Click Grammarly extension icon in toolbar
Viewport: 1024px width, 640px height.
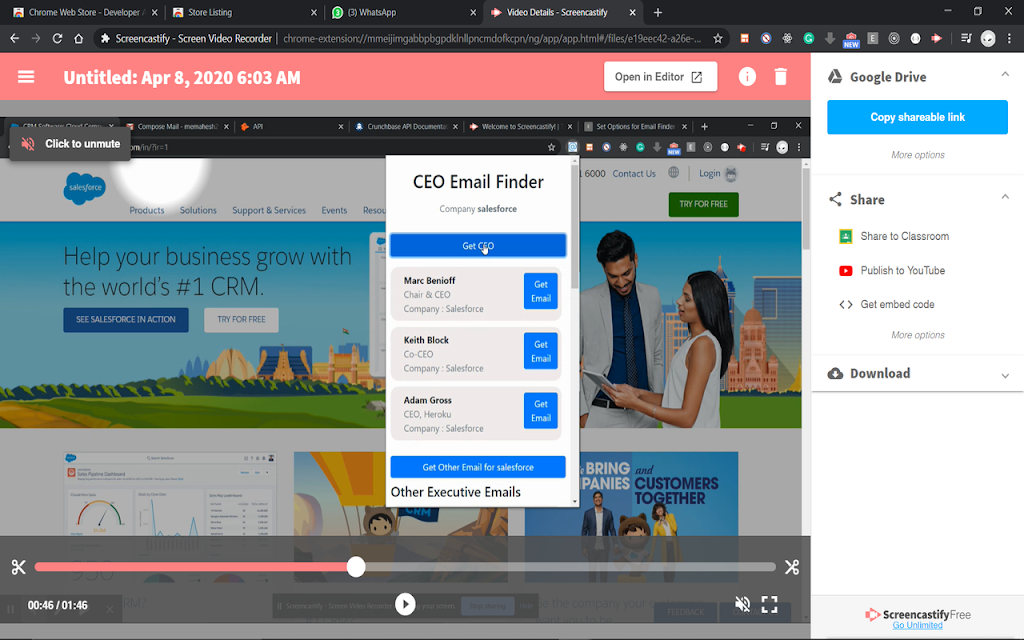click(x=808, y=39)
